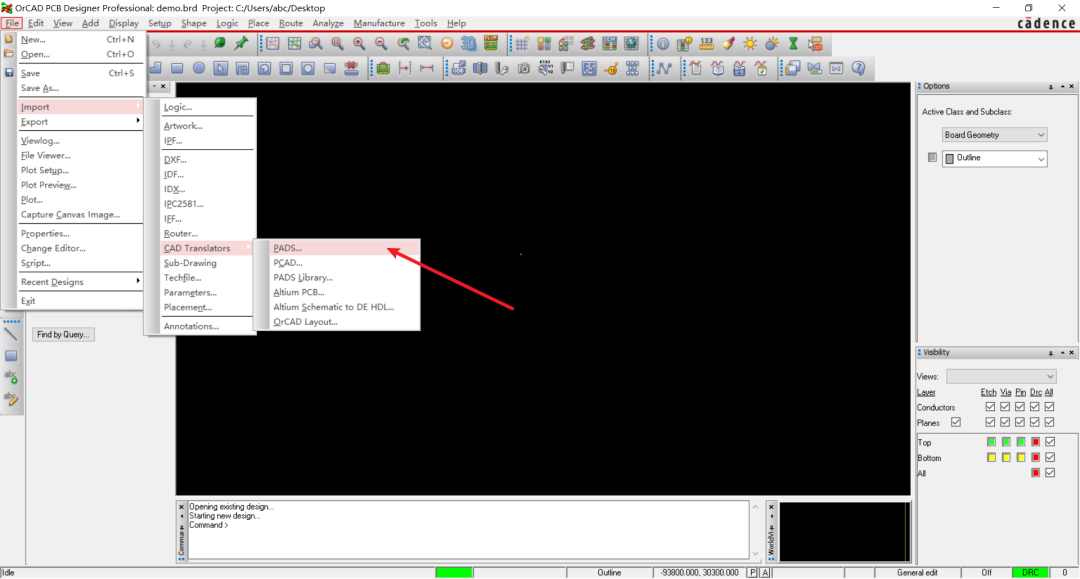Screen dimensions: 1080x579
Task: Open the 3D canvas viewer icon
Action: click(468, 43)
